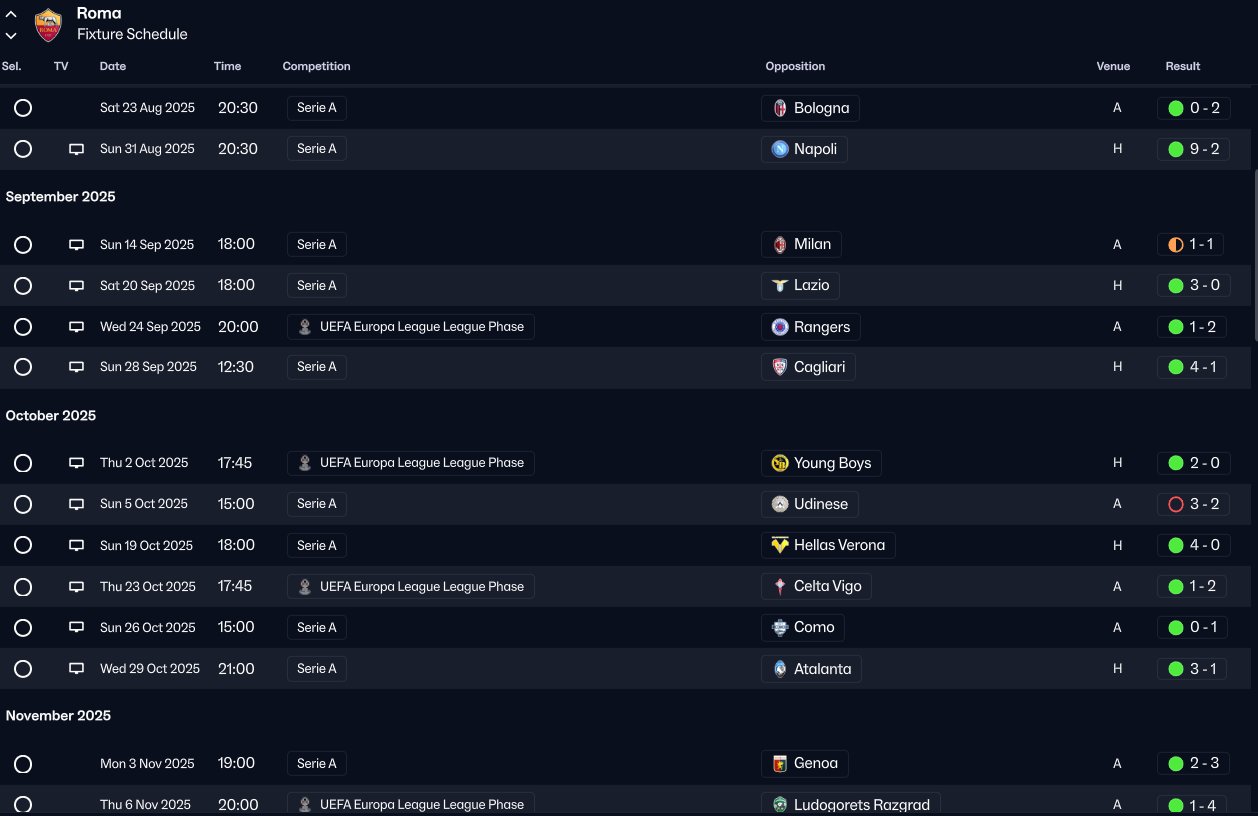1258x816 pixels.
Task: Click the TV icon on the Udinese row
Action: coord(76,504)
